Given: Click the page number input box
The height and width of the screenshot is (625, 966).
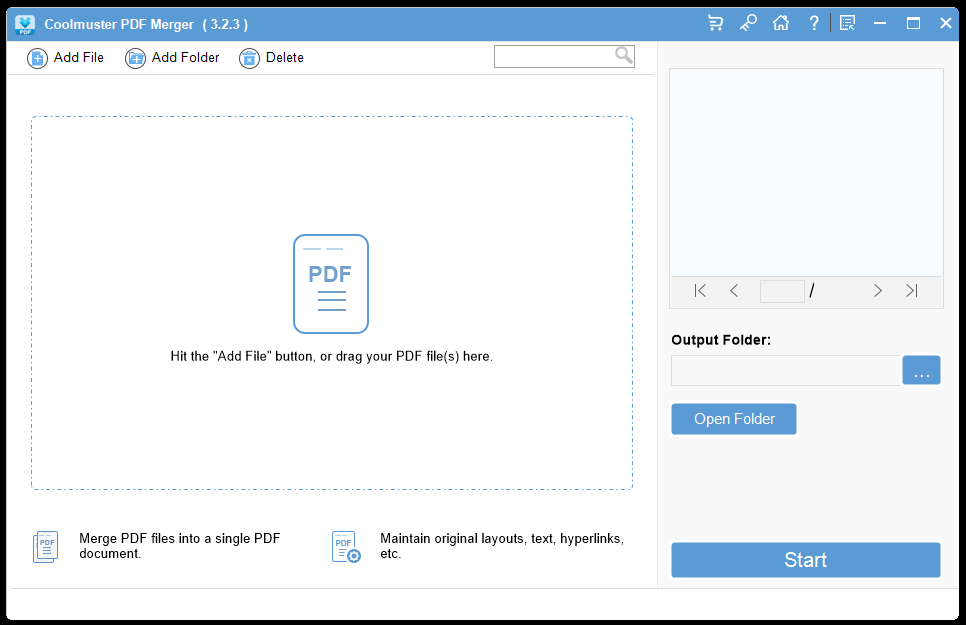Looking at the screenshot, I should tap(782, 291).
